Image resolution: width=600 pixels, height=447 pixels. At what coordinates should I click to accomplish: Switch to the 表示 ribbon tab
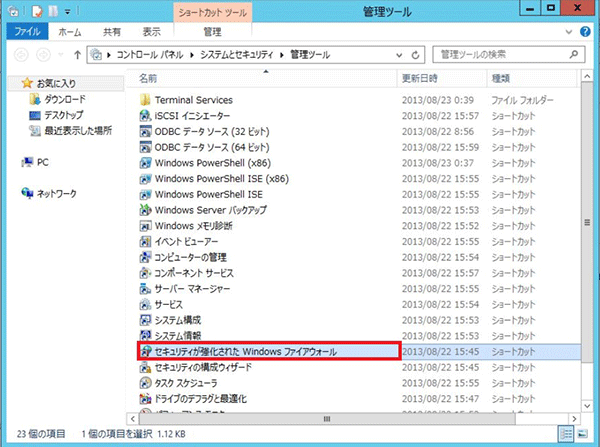click(x=152, y=32)
